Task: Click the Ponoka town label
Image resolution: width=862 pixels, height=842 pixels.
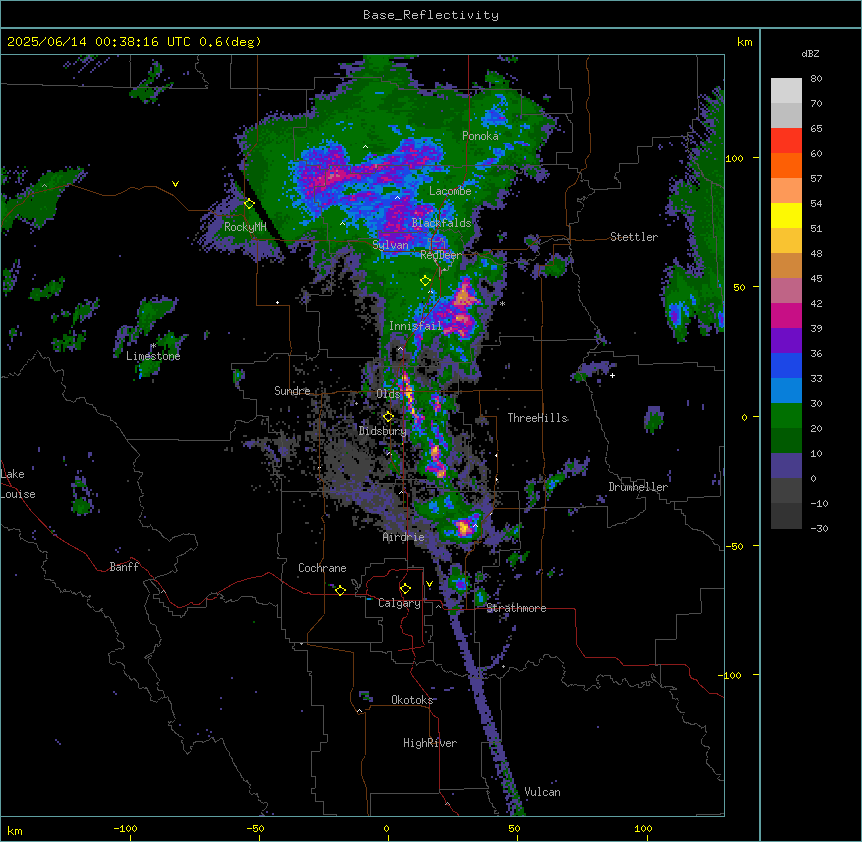Action: click(x=480, y=136)
